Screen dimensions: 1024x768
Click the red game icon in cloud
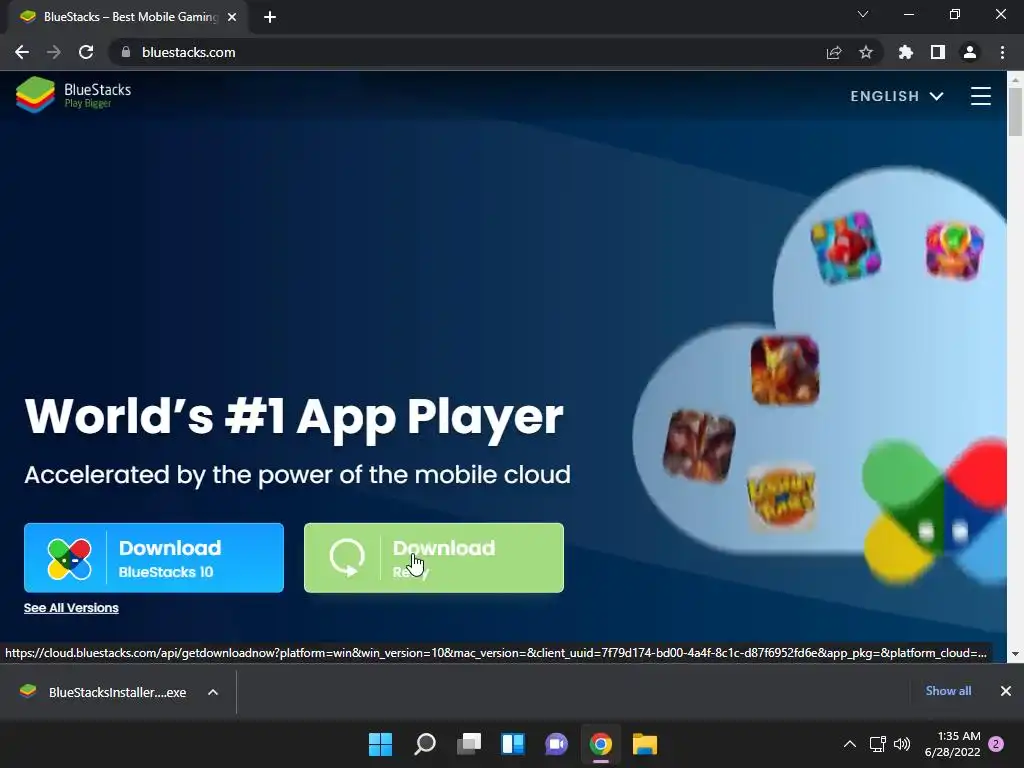(x=846, y=248)
